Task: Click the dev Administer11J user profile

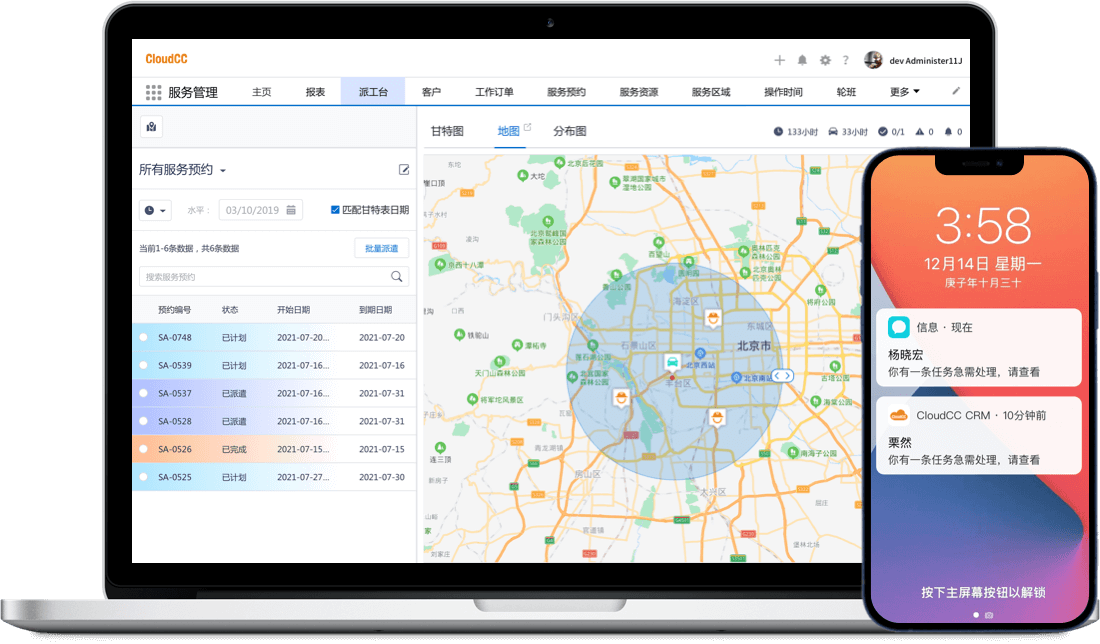Action: pos(913,60)
